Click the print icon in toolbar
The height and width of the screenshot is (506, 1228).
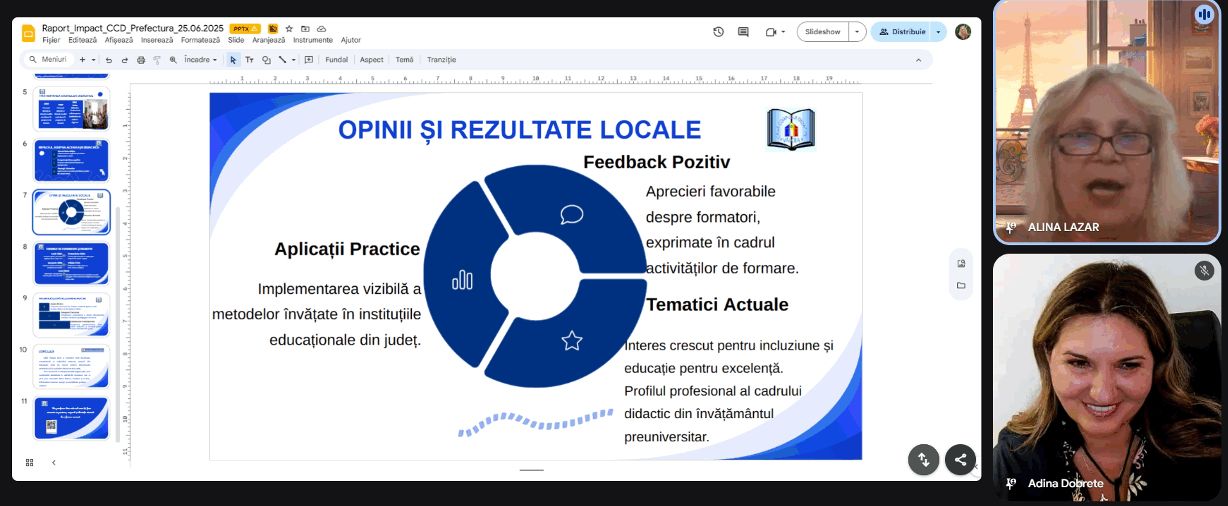(x=141, y=60)
